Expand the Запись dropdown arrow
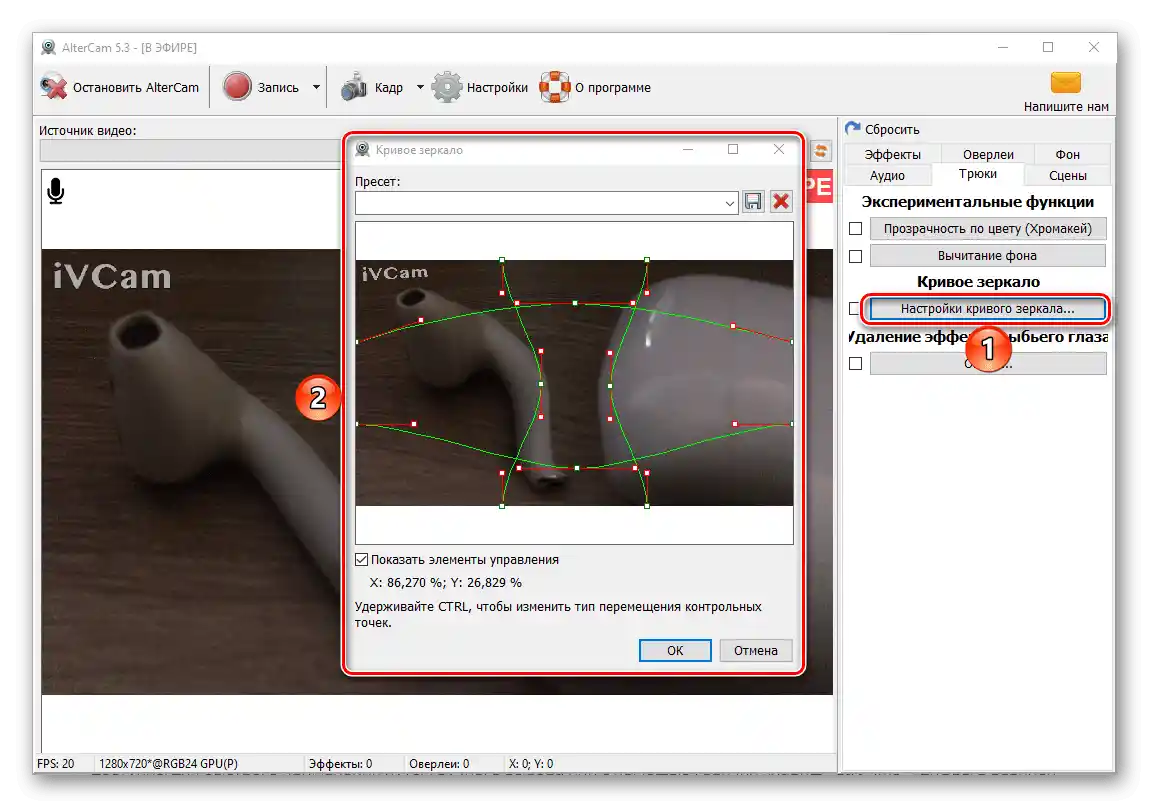This screenshot has height=807, width=1150. pos(316,87)
